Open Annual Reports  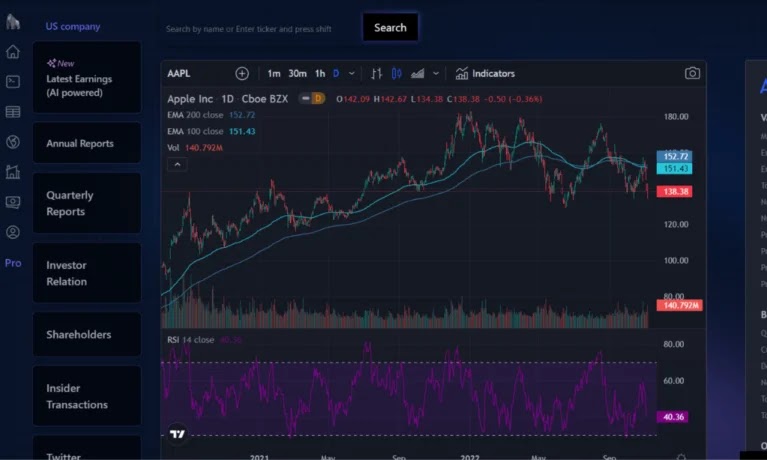[x=87, y=143]
